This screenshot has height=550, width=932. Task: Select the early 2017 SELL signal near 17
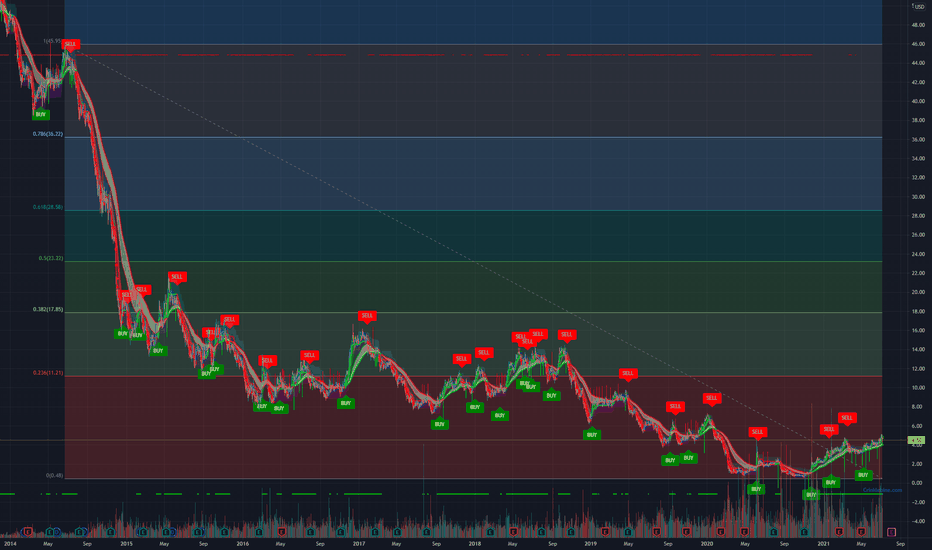coord(367,316)
